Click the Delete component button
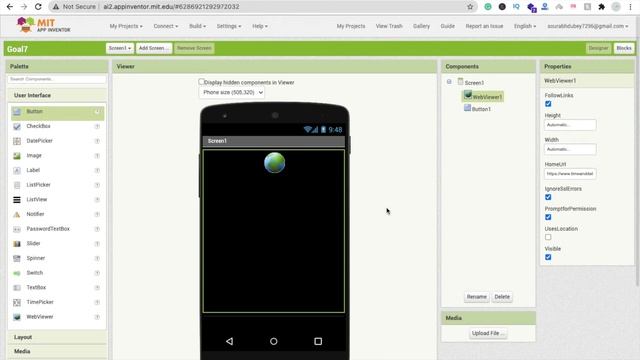Screen dimensions: 640x360 (502, 297)
